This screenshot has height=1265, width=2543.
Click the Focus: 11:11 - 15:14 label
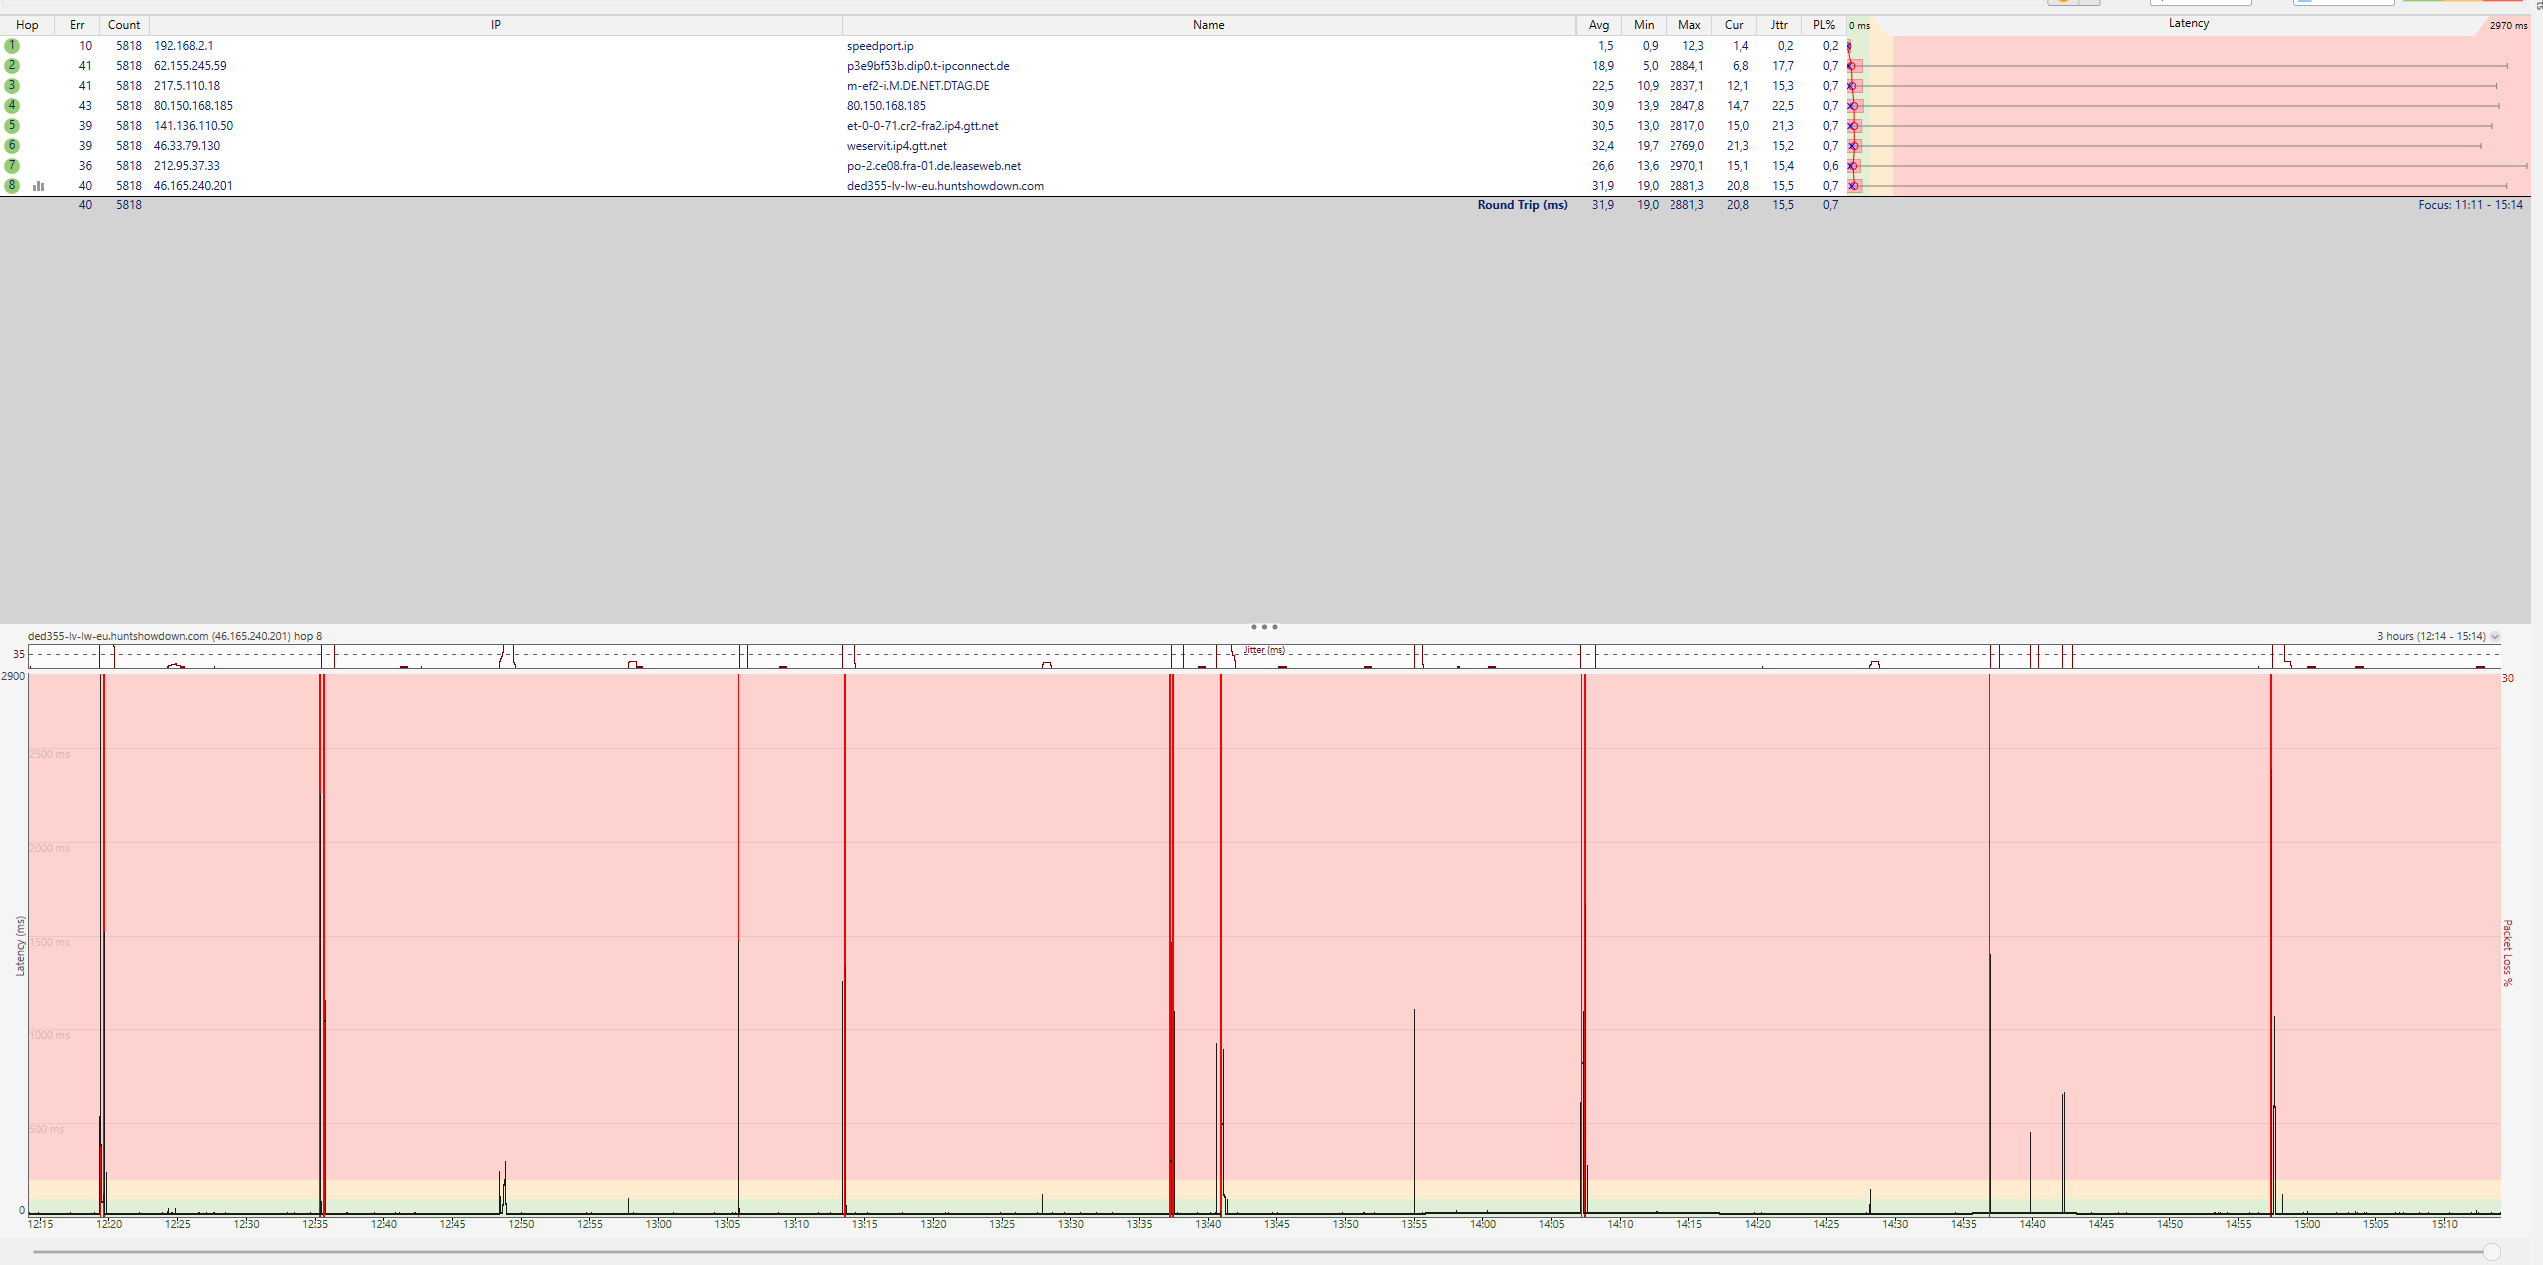click(x=2469, y=205)
